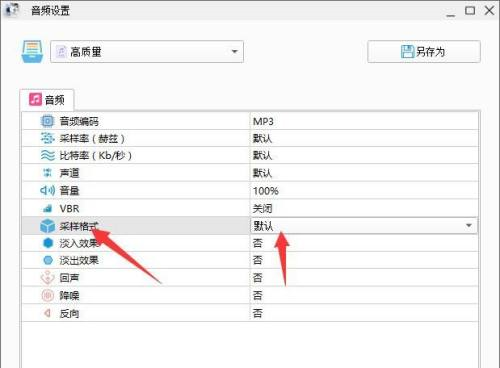Screen dimensions: 500x368
Task: Click the audio encoding chip icon
Action: (x=47, y=121)
